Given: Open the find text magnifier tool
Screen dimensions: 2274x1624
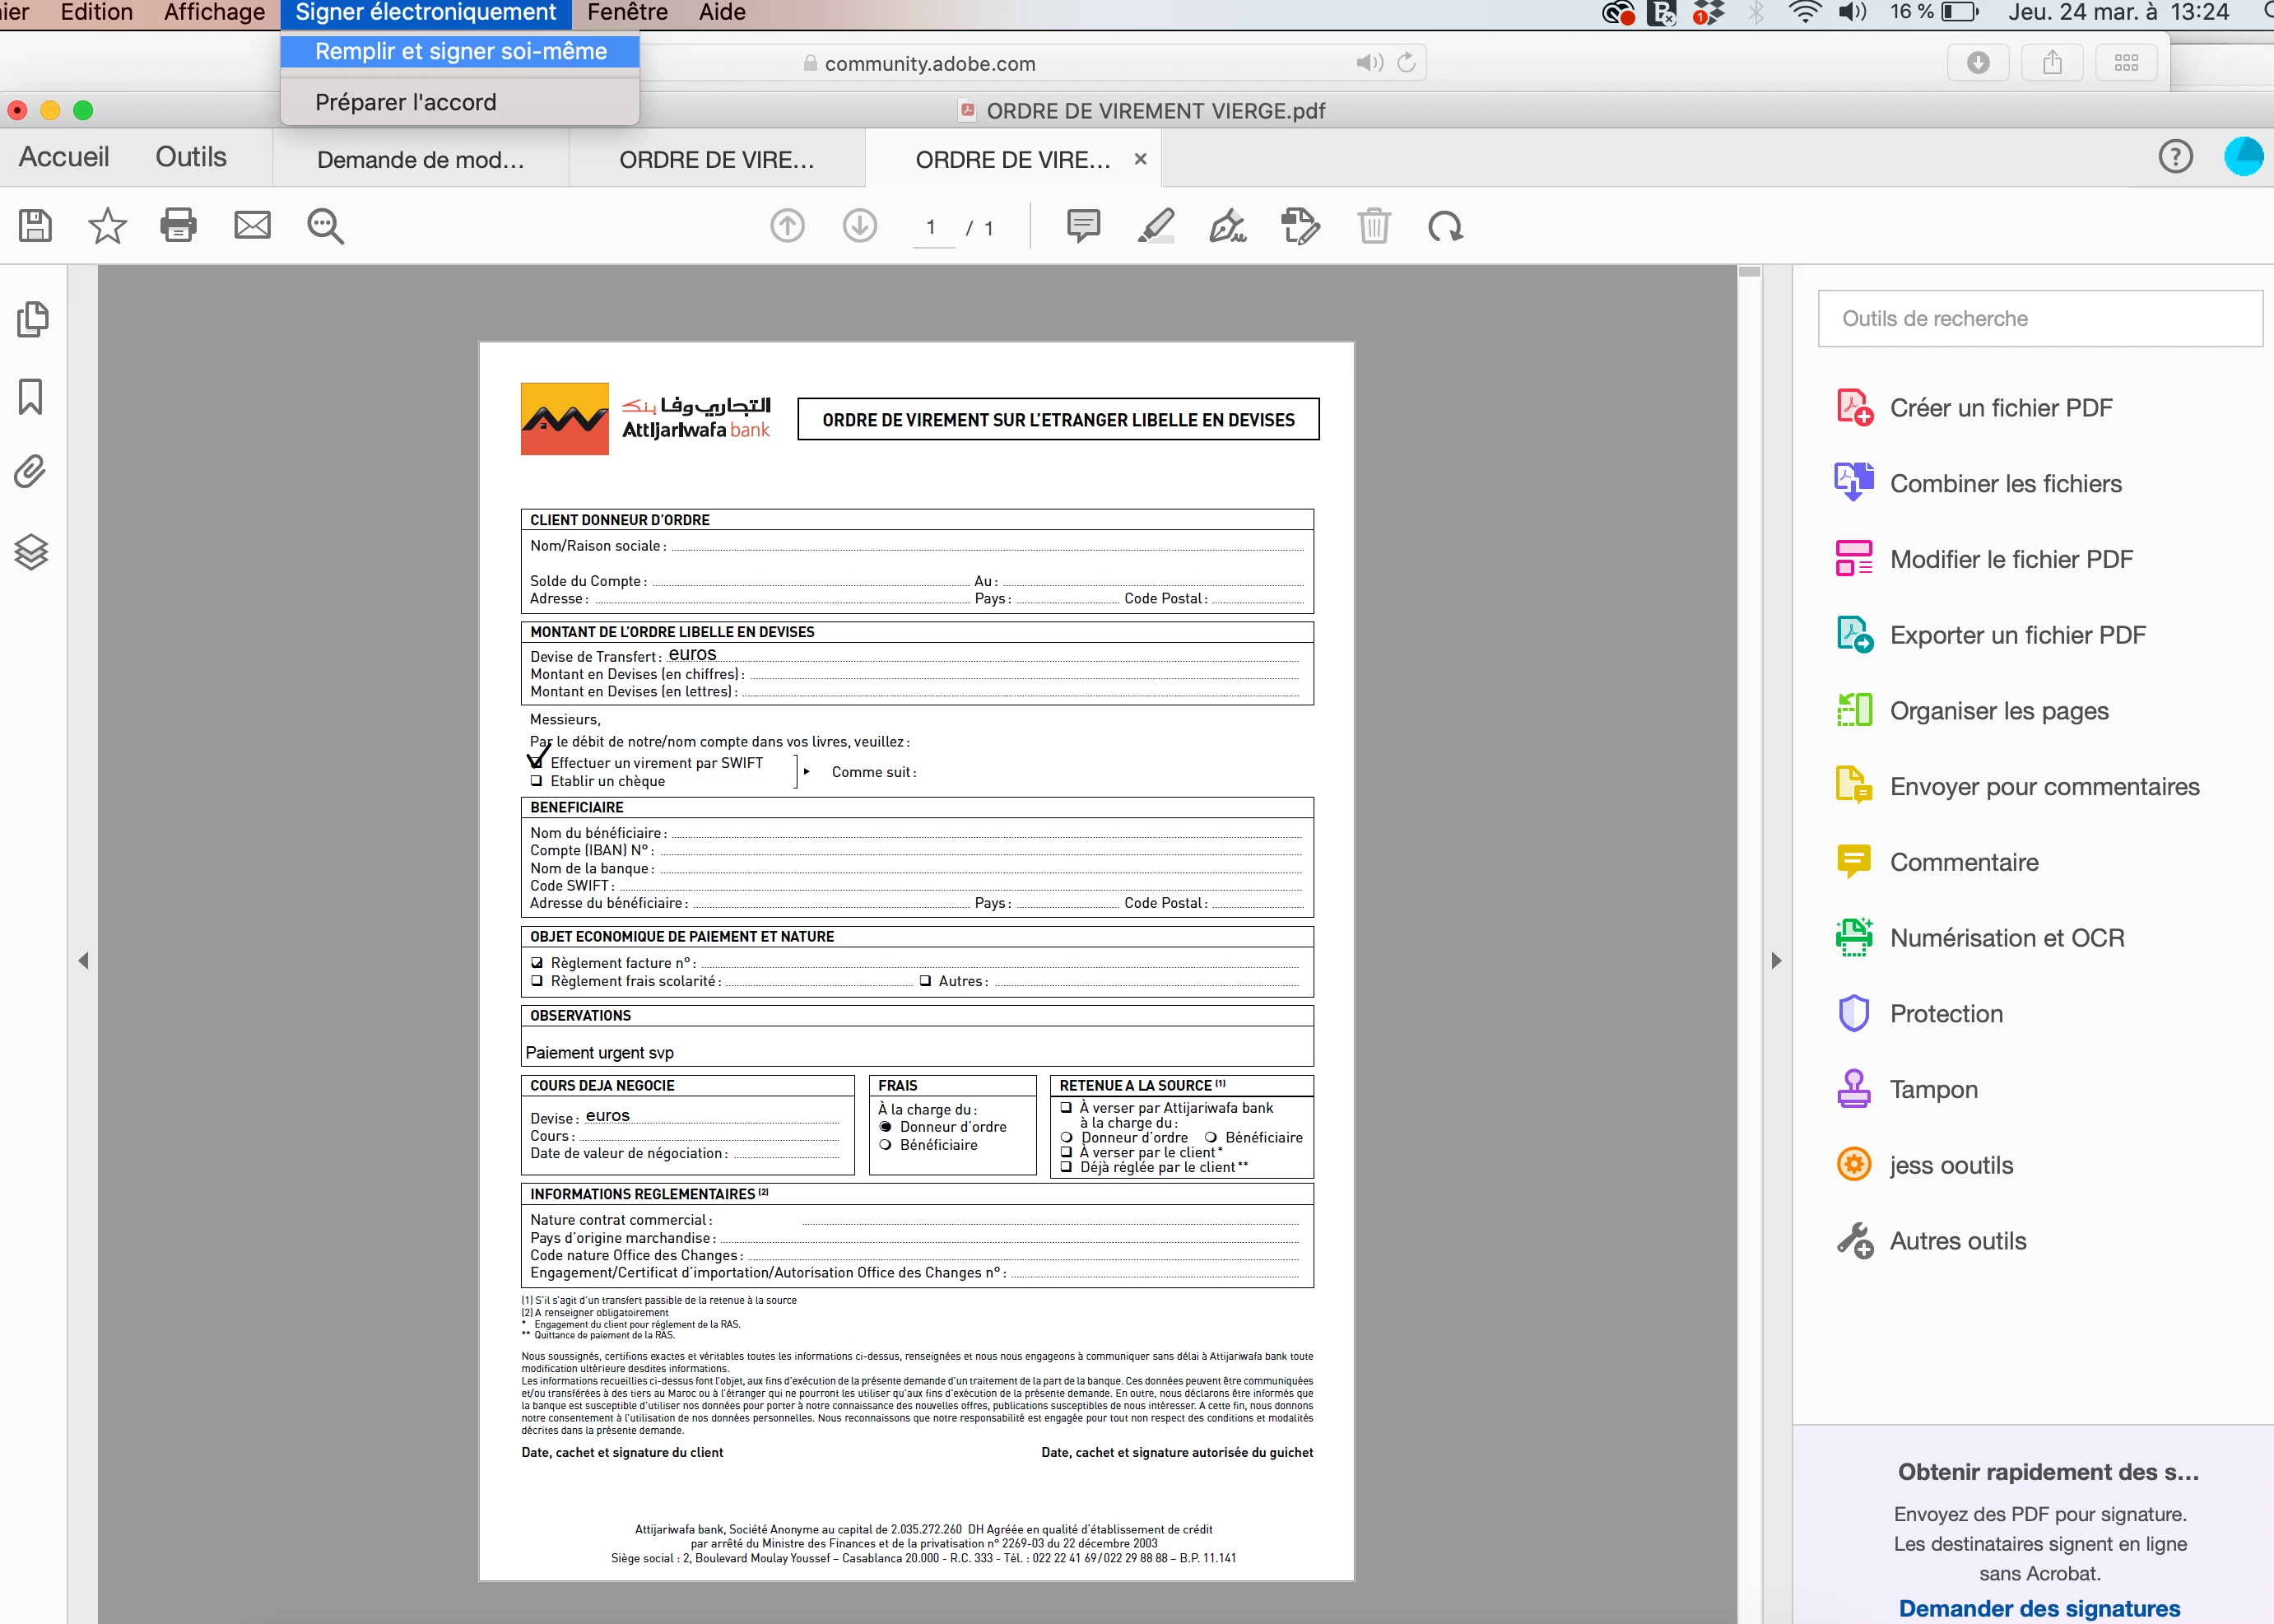Looking at the screenshot, I should point(325,226).
